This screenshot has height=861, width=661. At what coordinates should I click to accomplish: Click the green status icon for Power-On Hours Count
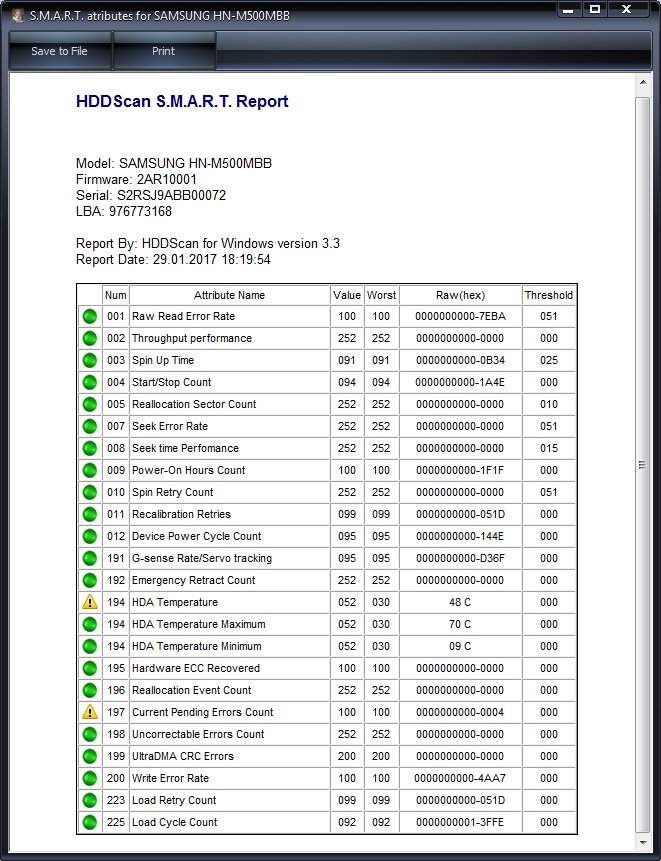click(89, 470)
